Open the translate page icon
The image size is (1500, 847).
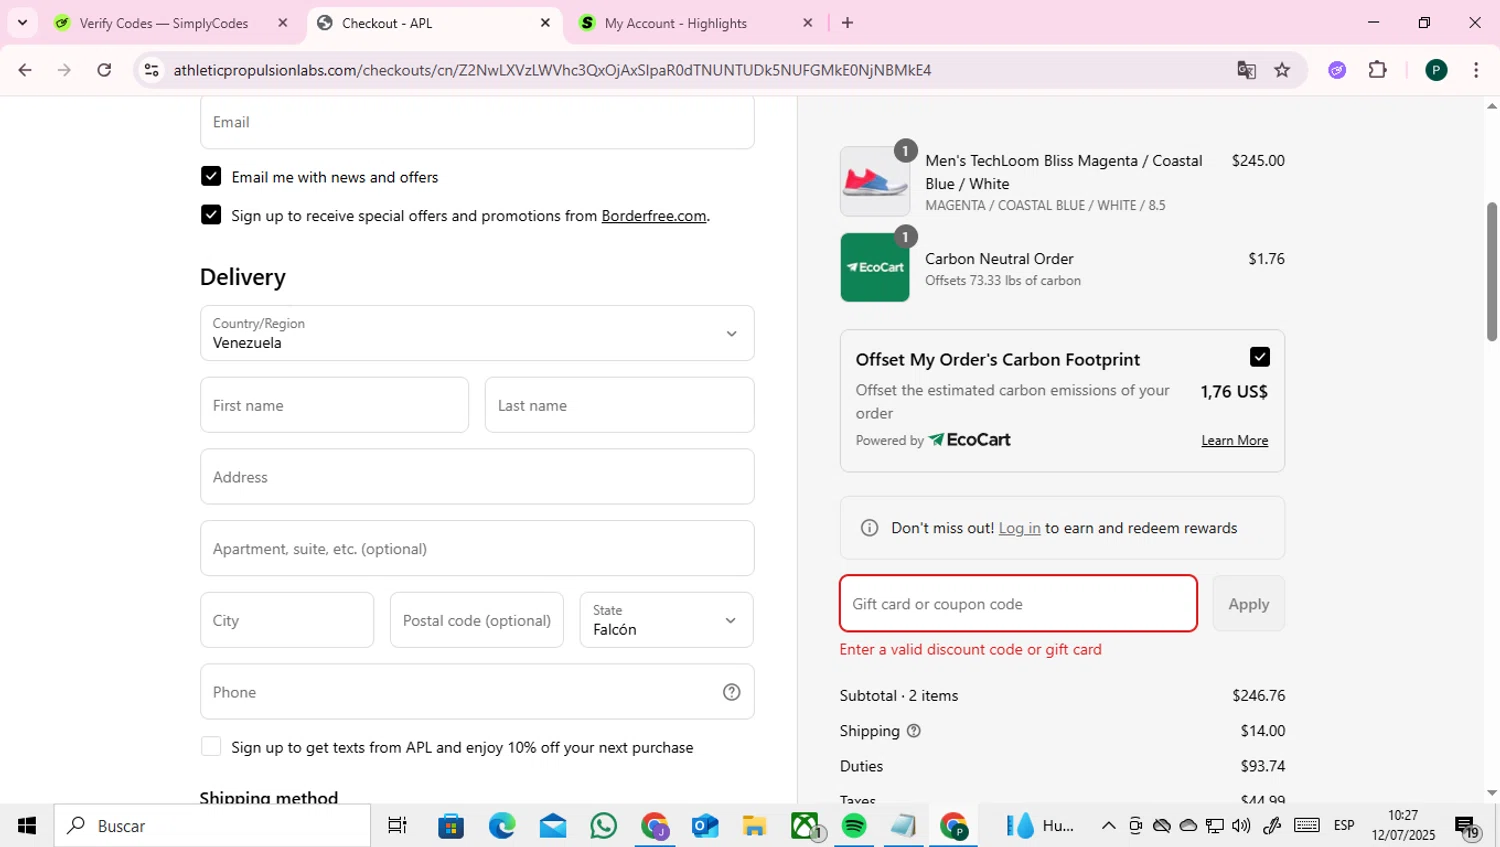[x=1246, y=70]
